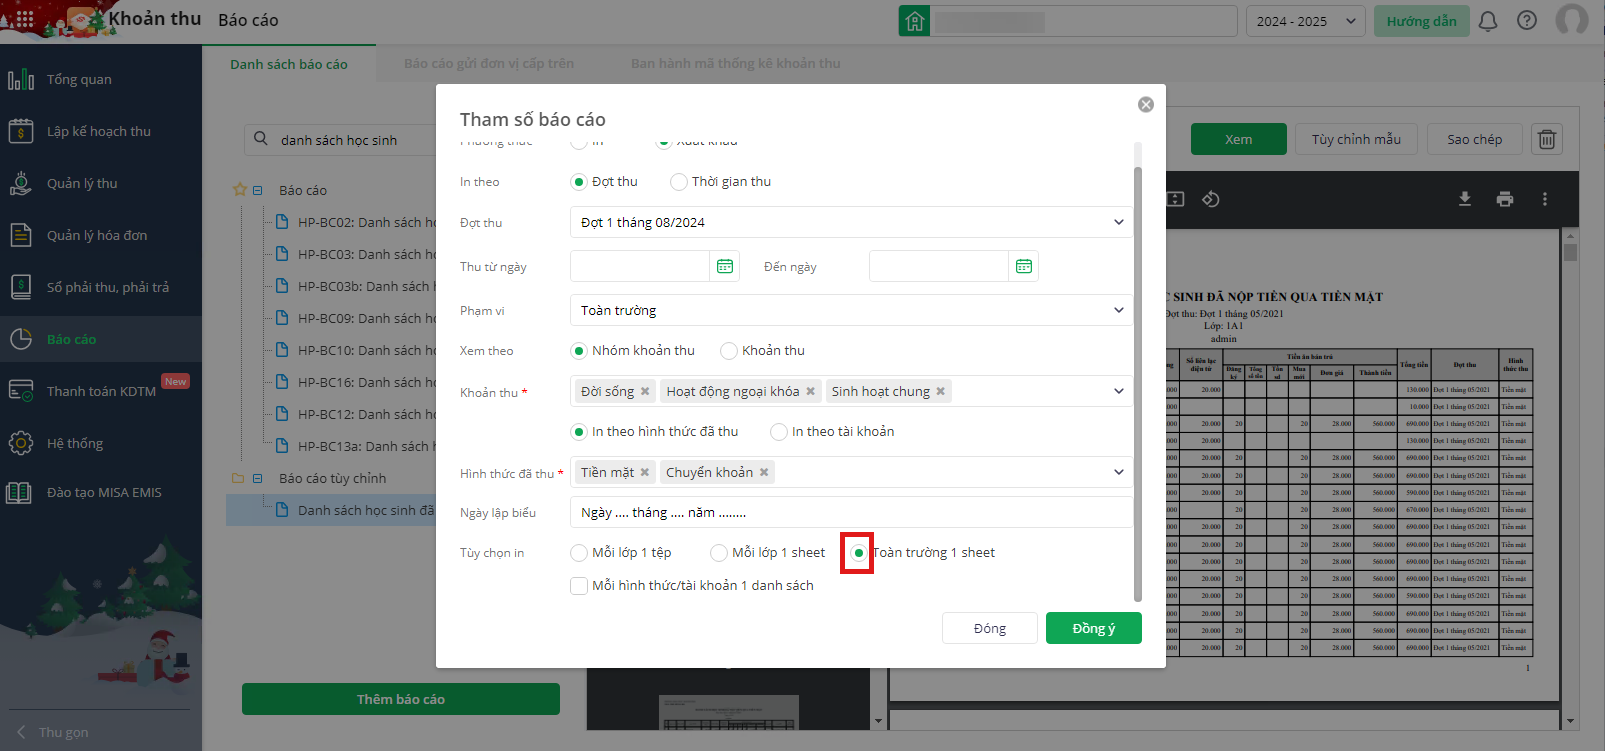This screenshot has width=1605, height=751.
Task: Expand the Hình thức đã thu dropdown
Action: [1119, 472]
